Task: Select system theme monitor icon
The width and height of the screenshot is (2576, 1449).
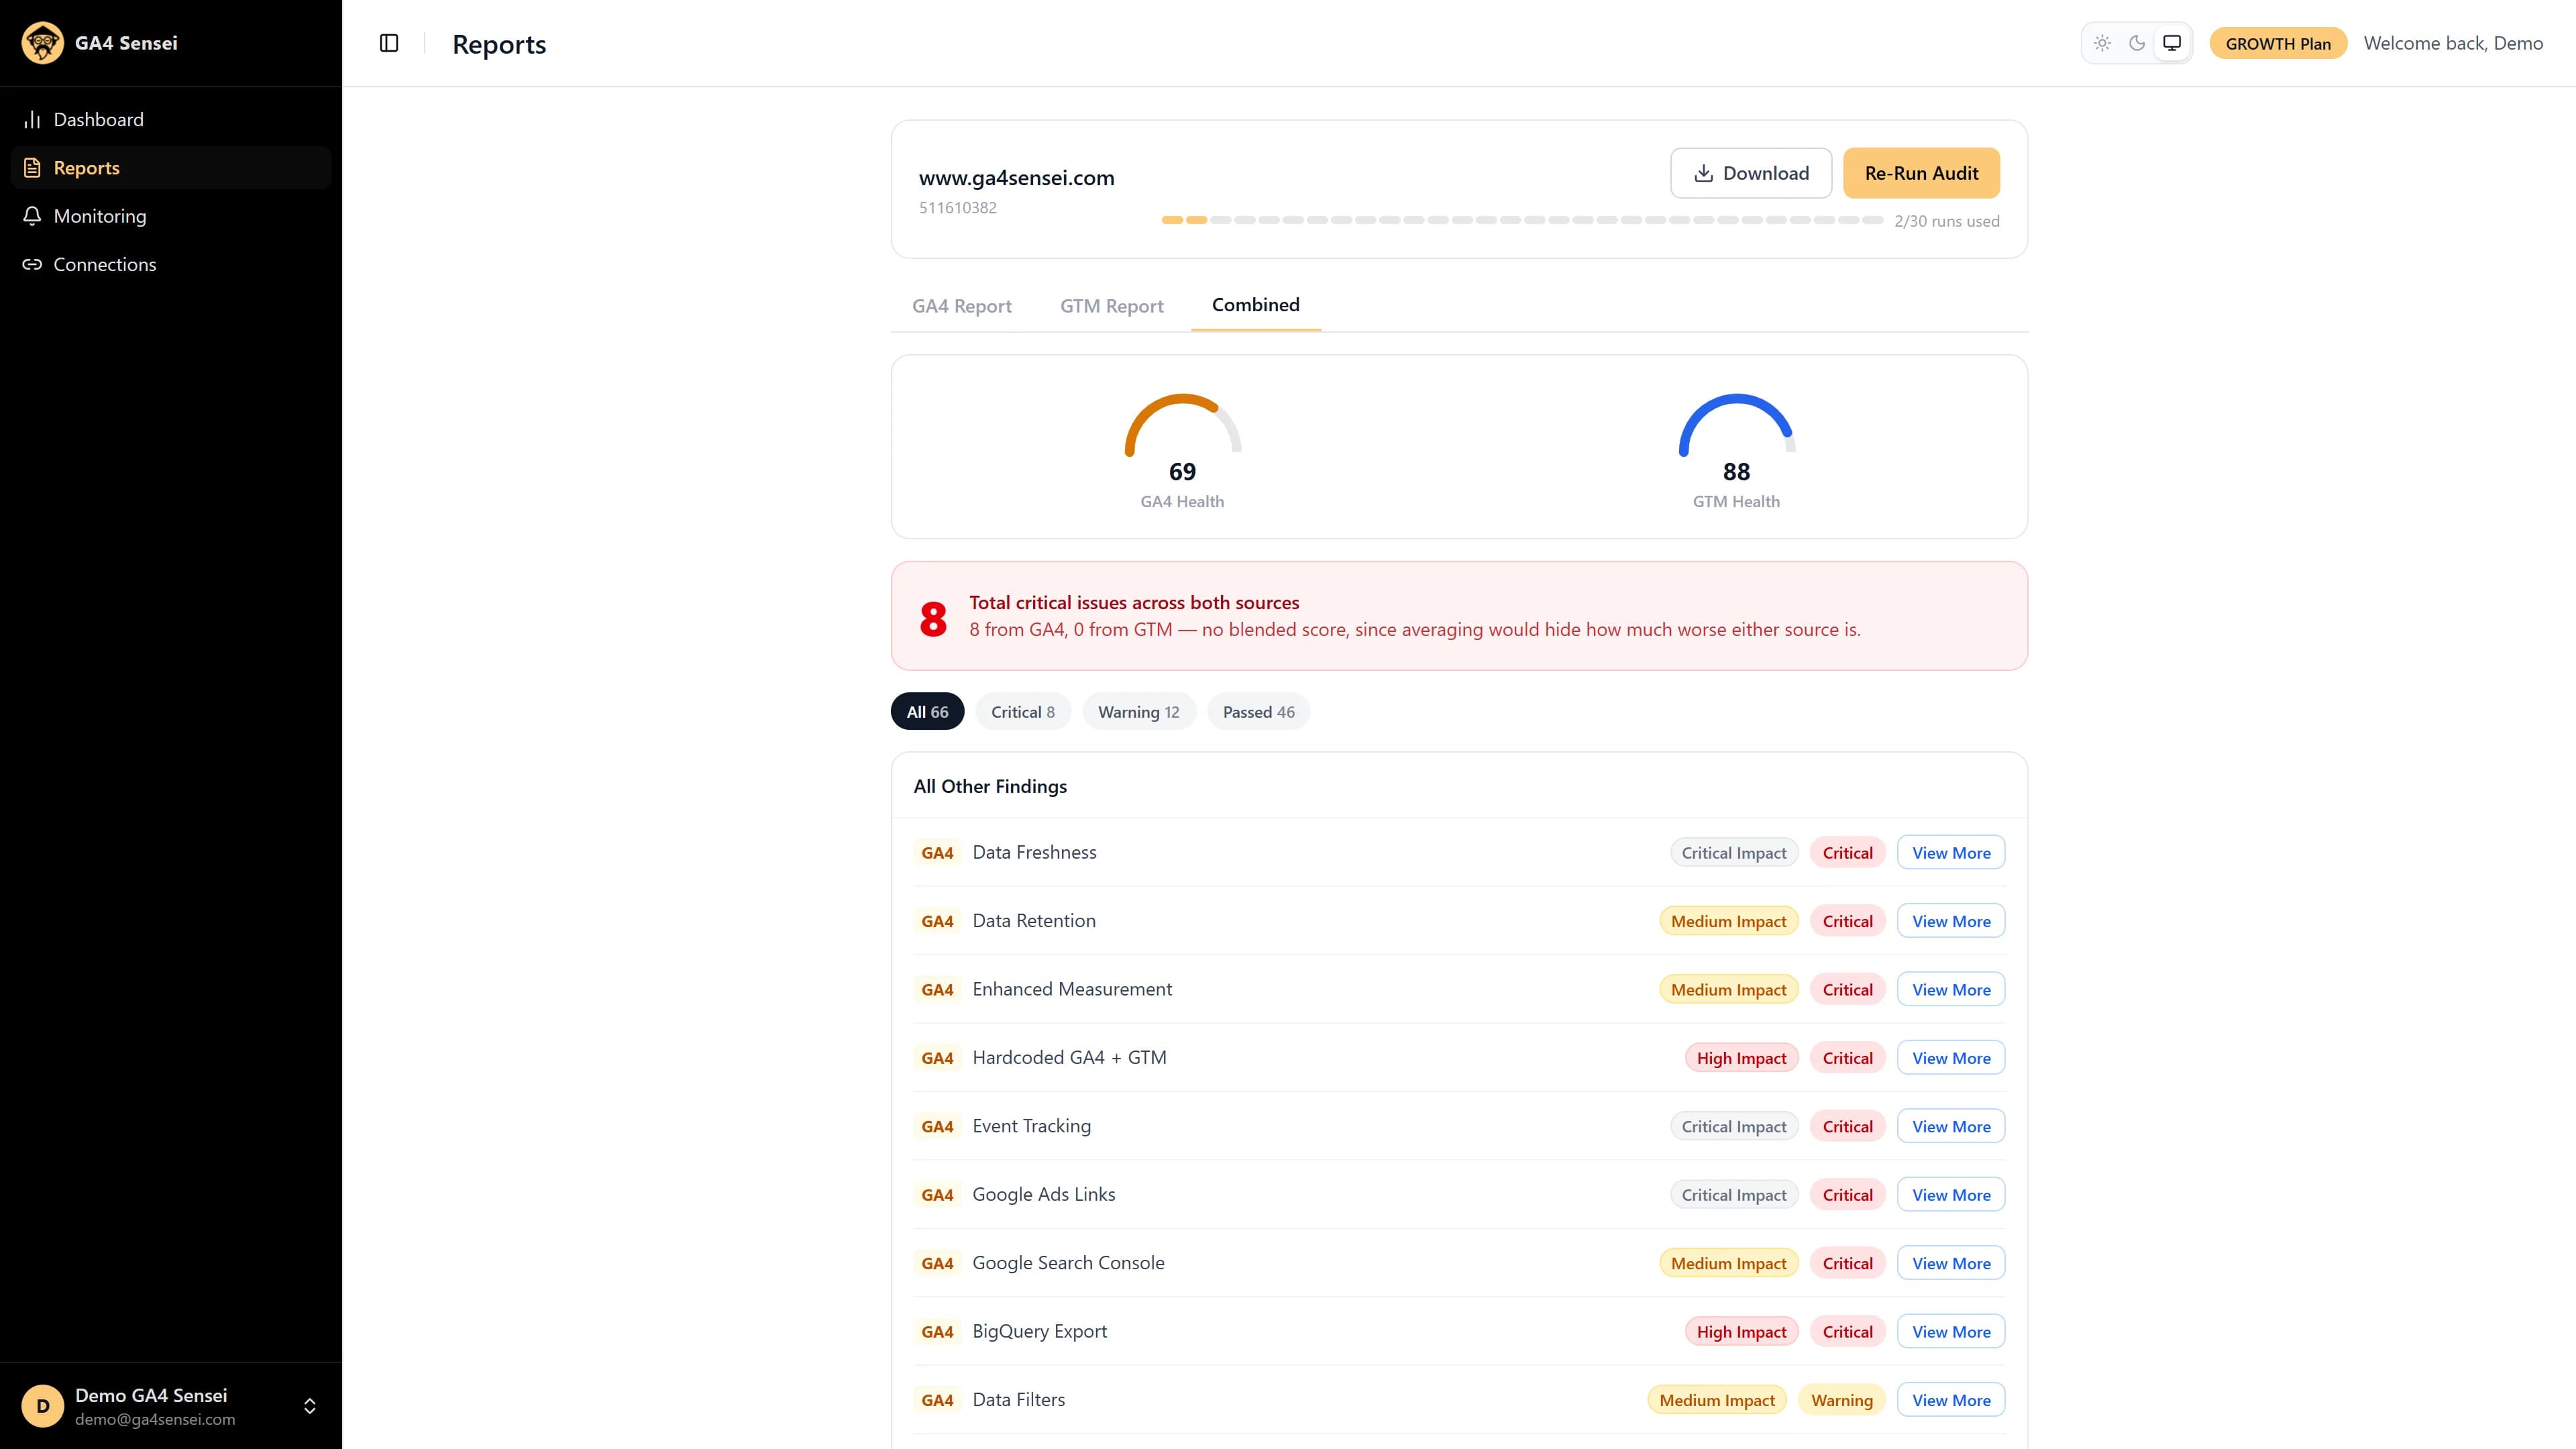Action: click(2172, 43)
